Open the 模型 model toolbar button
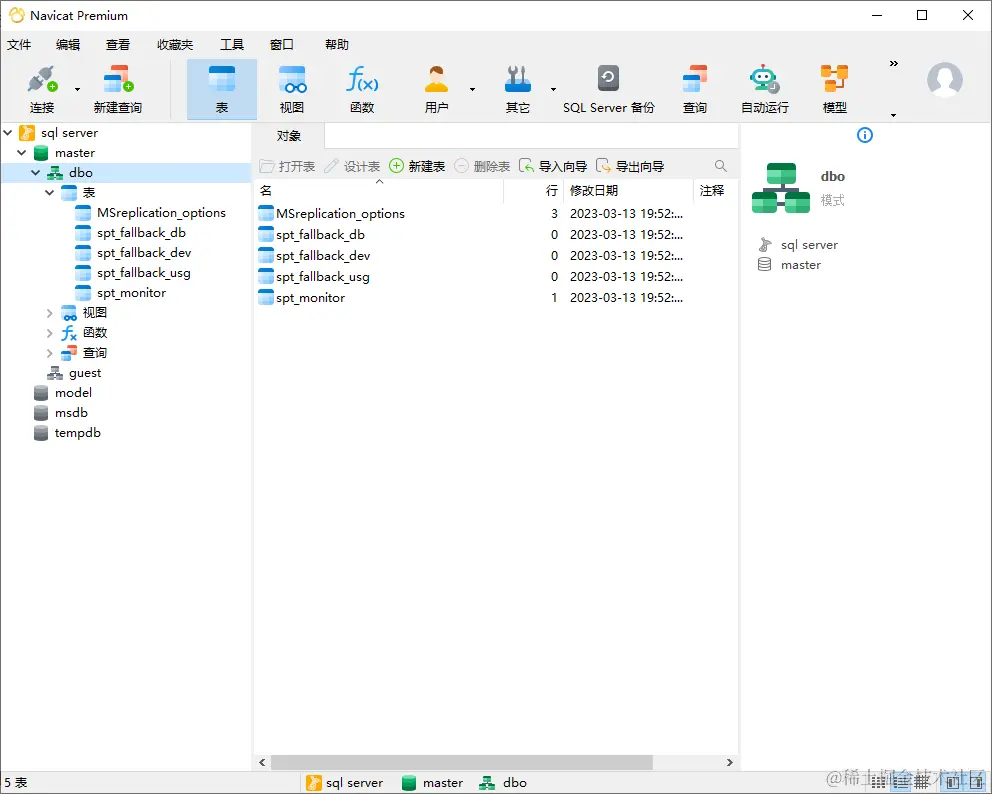Viewport: 992px width, 794px height. click(834, 89)
